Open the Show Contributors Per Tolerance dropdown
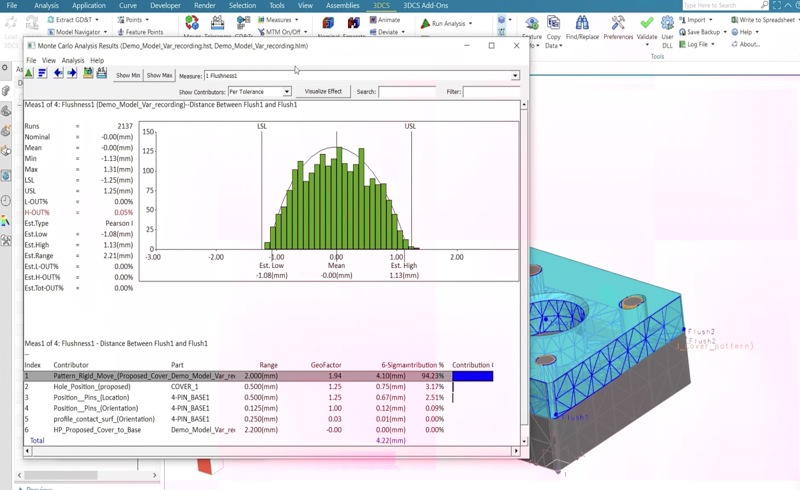Screen dimensions: 800x490 pyautogui.click(x=287, y=92)
